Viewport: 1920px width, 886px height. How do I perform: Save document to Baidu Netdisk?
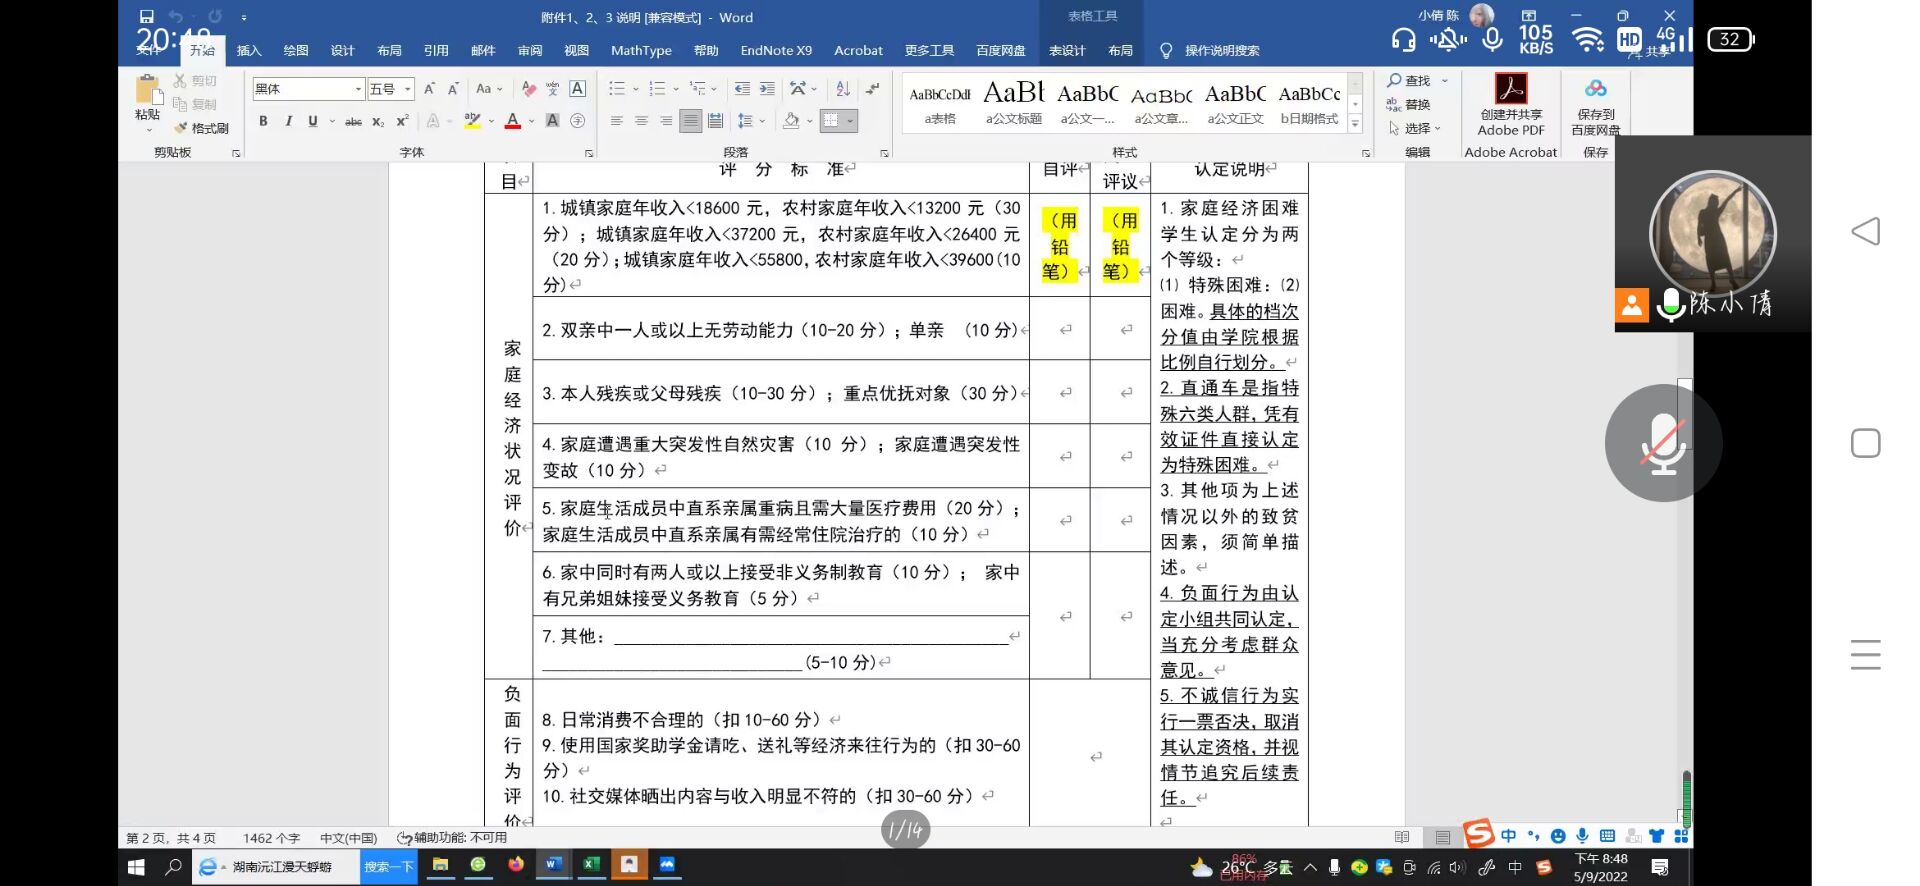coord(1595,105)
